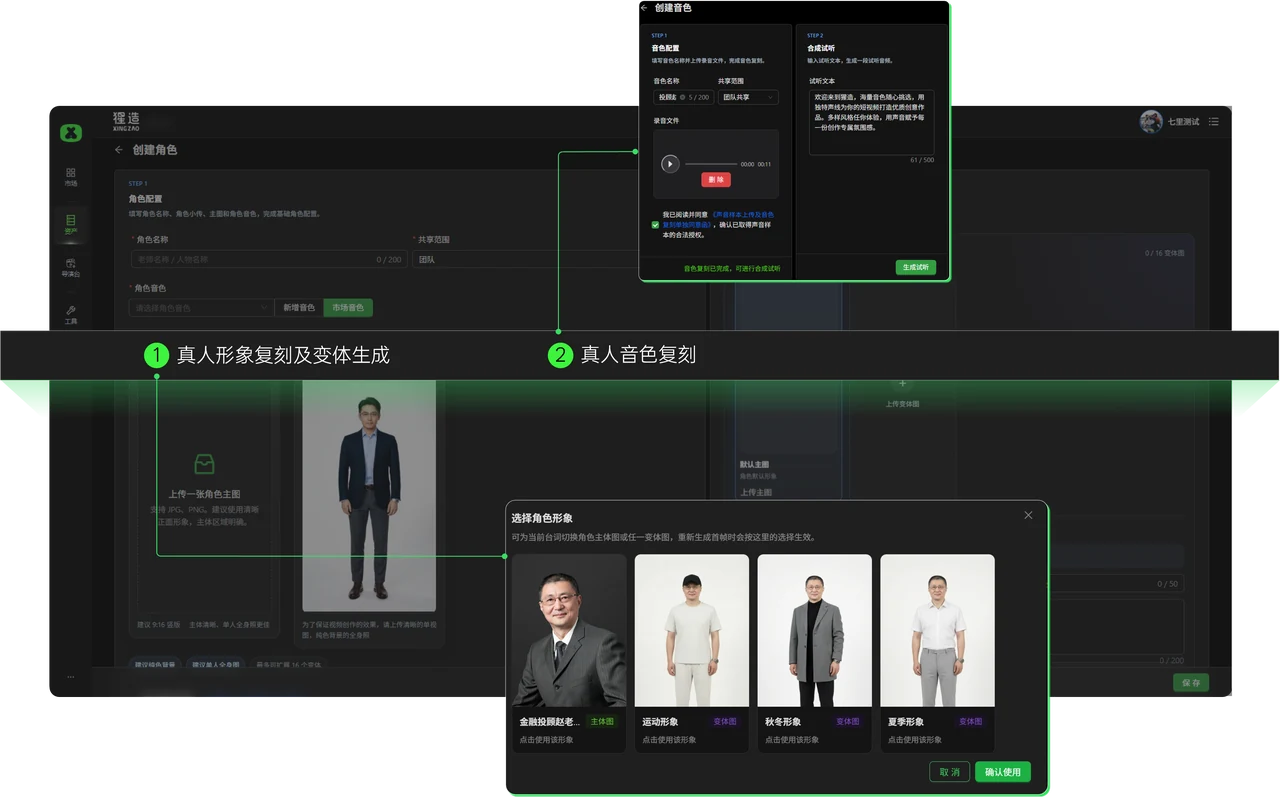Click 取消 in the dialog
The image size is (1280, 797).
tap(949, 772)
